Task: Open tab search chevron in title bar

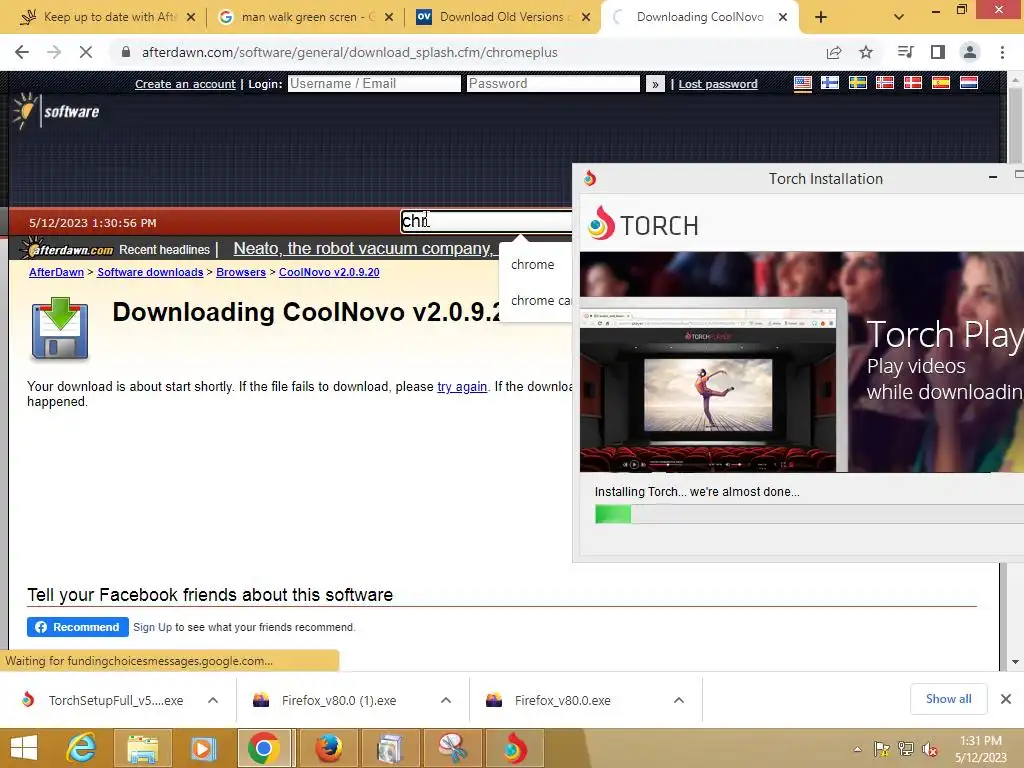Action: pos(899,17)
